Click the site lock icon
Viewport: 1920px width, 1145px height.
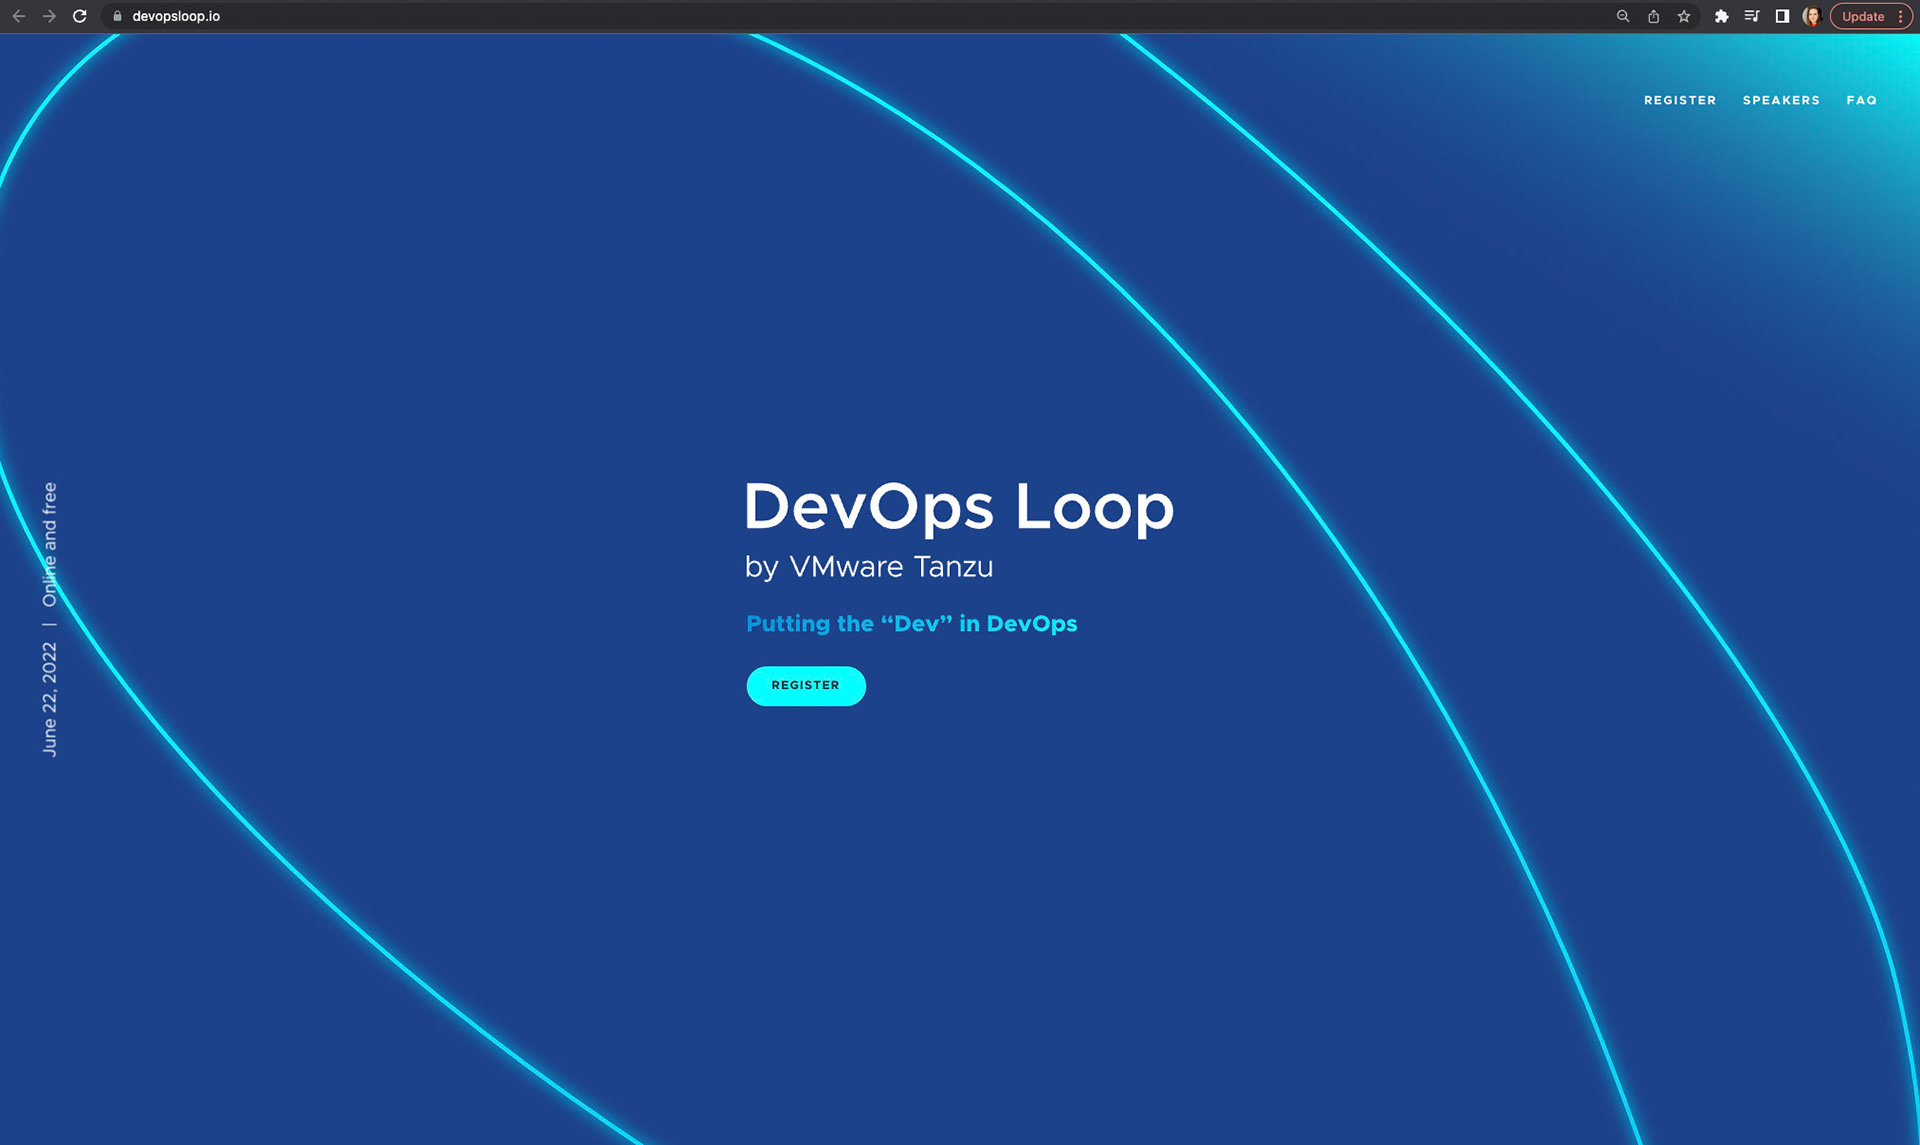point(117,16)
